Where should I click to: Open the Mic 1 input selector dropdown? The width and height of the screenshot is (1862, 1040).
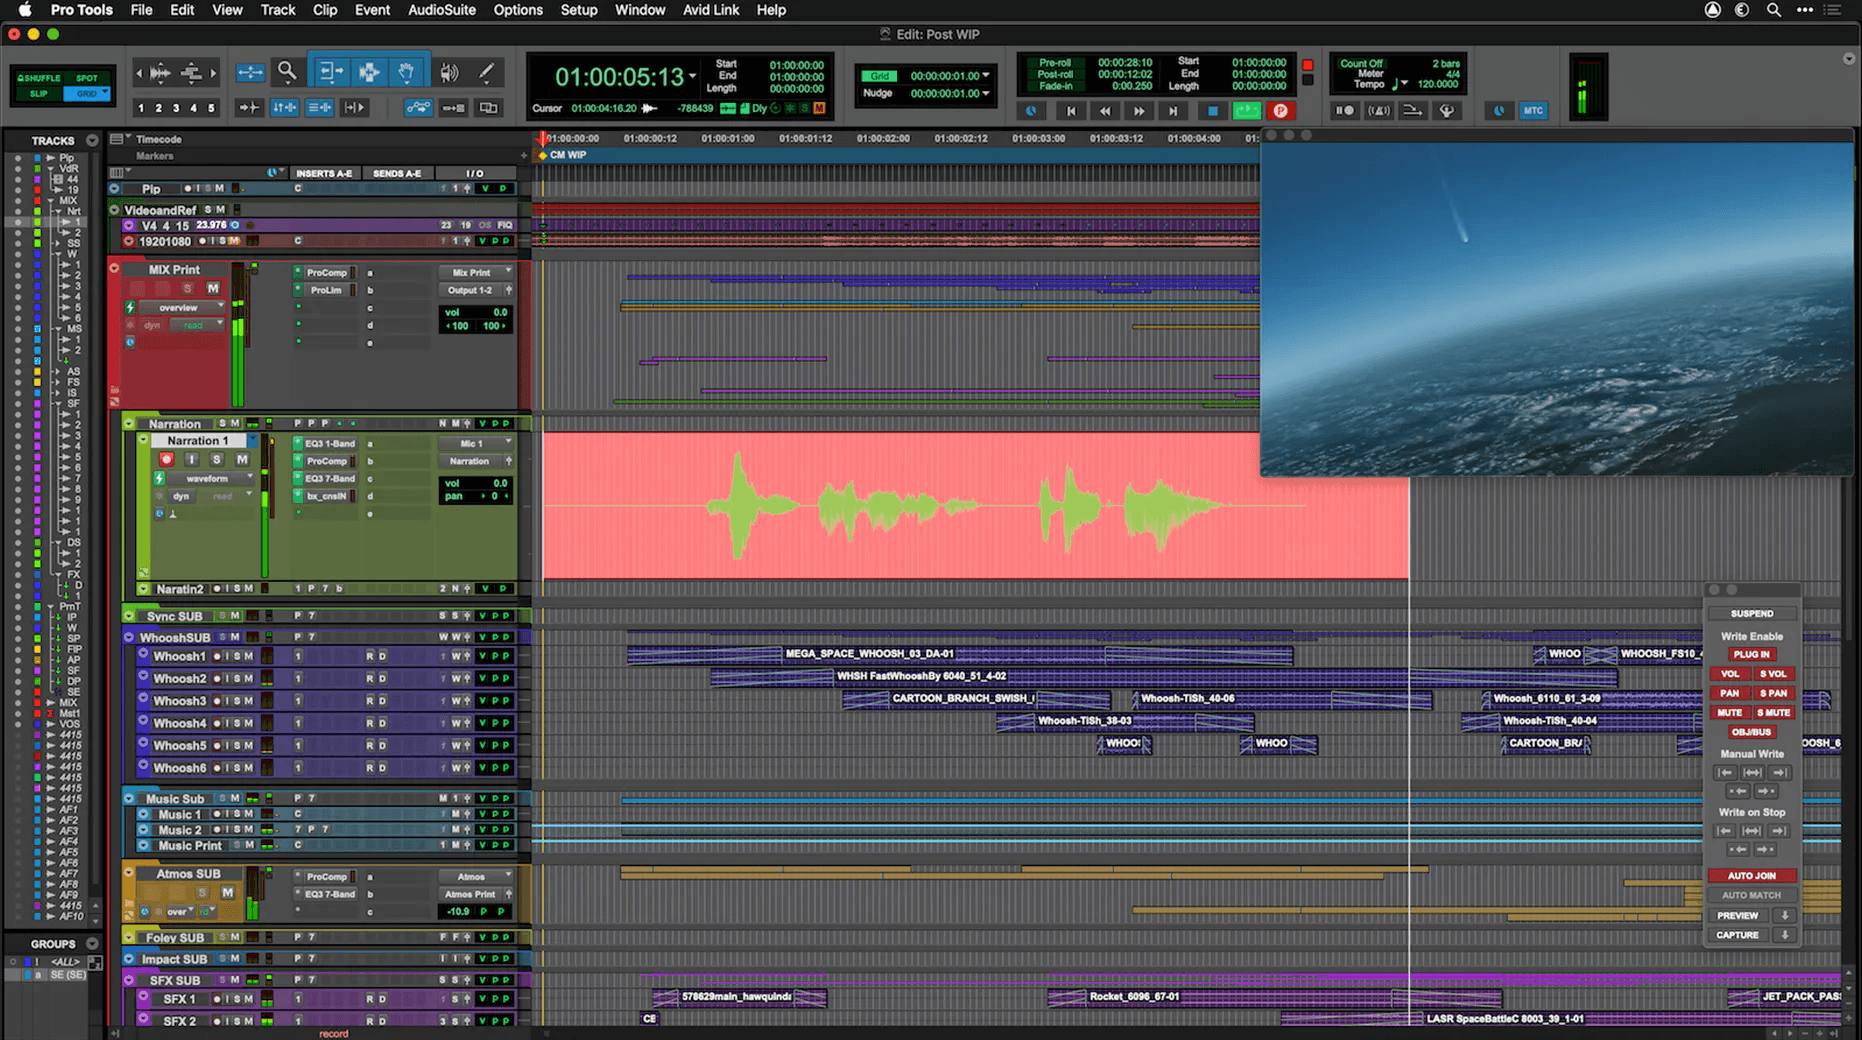point(475,443)
